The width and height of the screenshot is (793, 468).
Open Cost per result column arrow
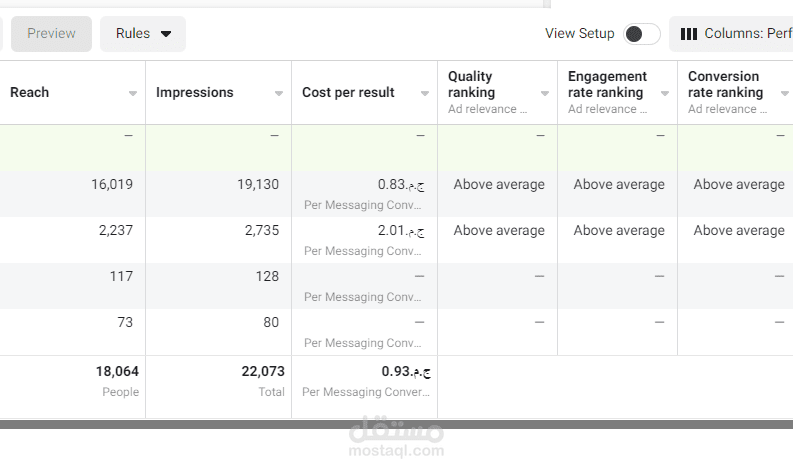[425, 93]
